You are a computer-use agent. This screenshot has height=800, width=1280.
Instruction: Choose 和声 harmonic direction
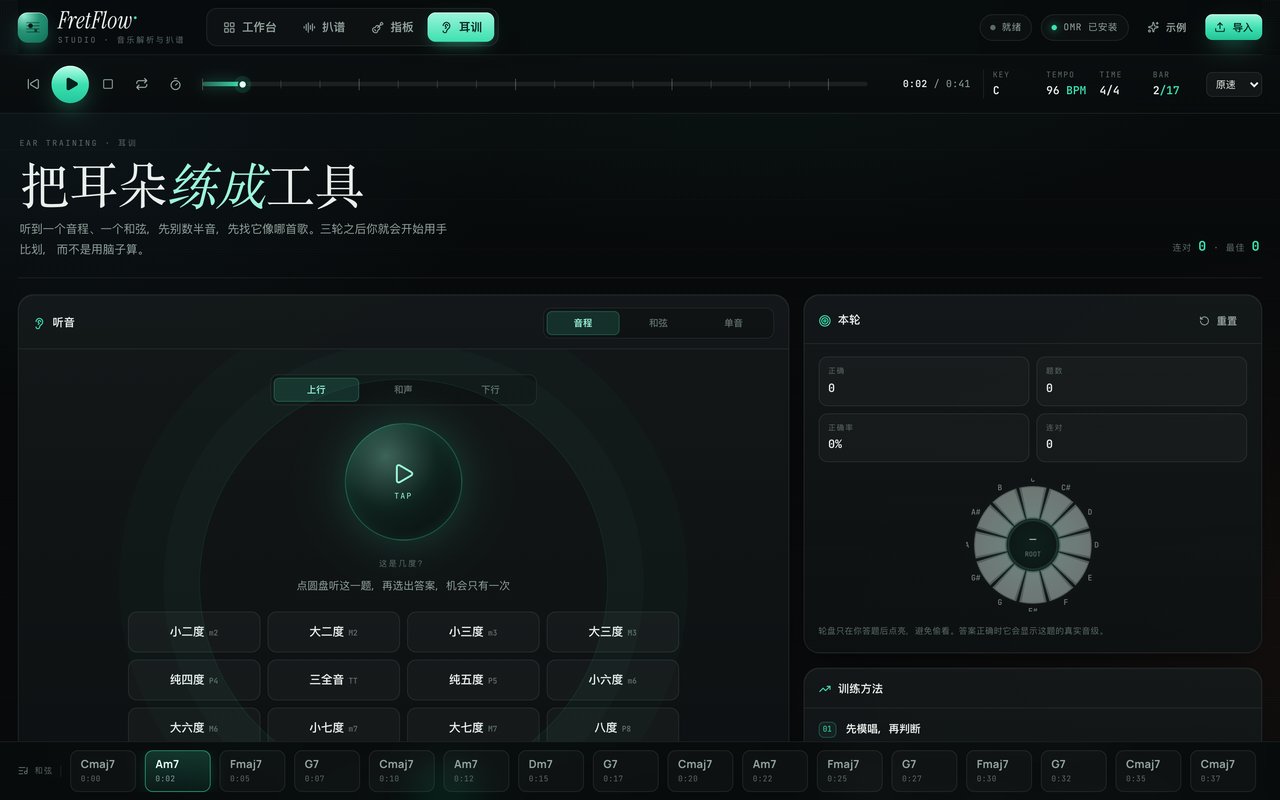(403, 389)
